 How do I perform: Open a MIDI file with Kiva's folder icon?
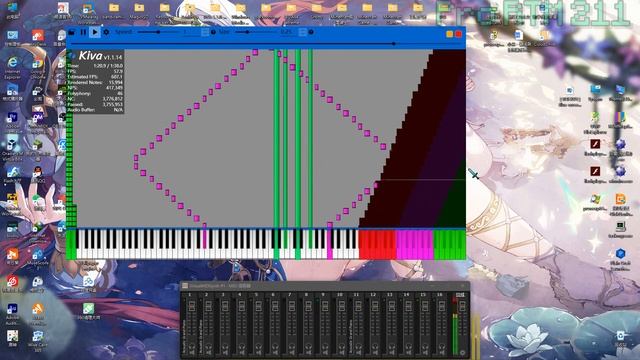pos(72,32)
